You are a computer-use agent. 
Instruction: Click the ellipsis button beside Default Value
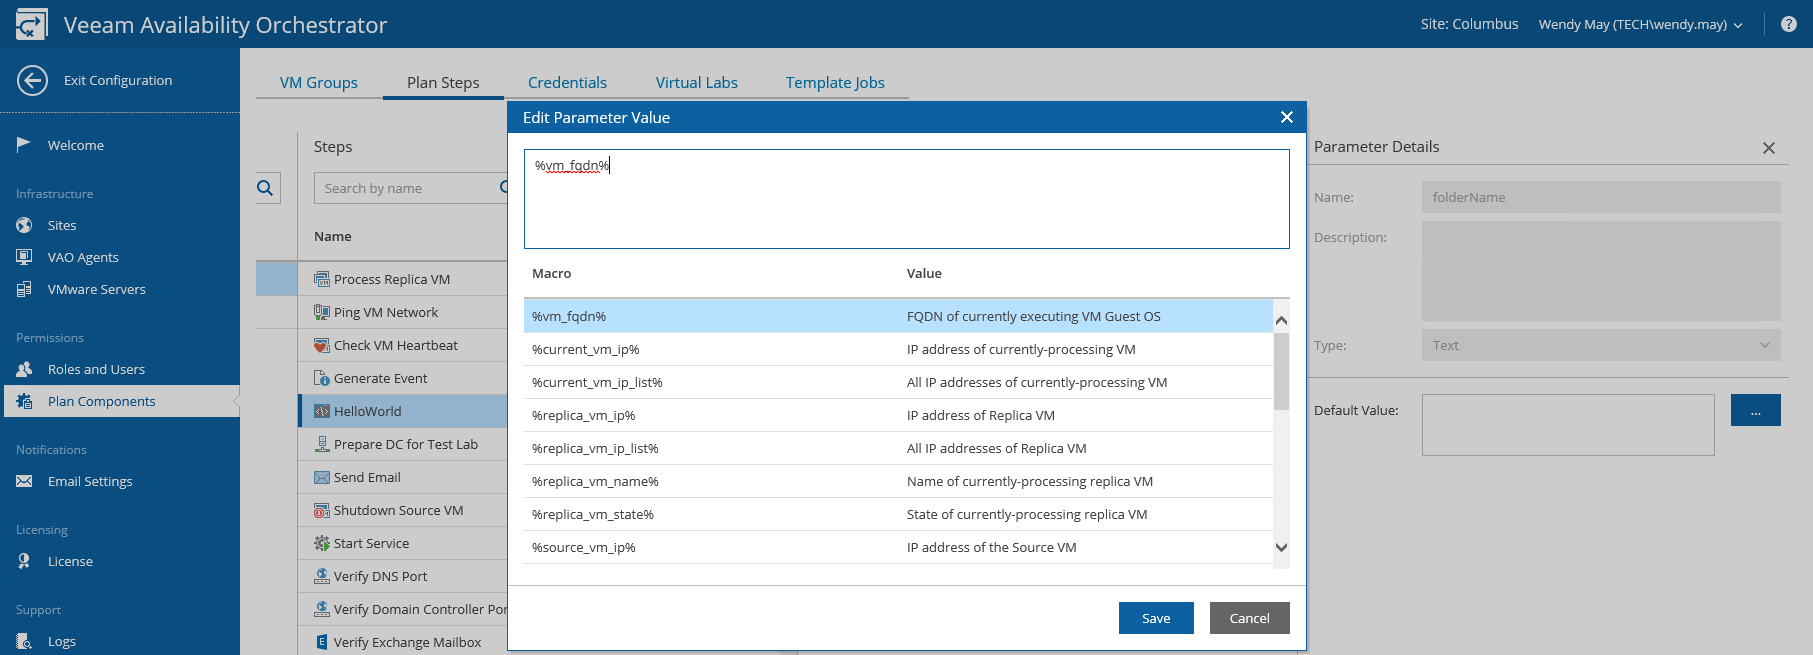[x=1756, y=410]
